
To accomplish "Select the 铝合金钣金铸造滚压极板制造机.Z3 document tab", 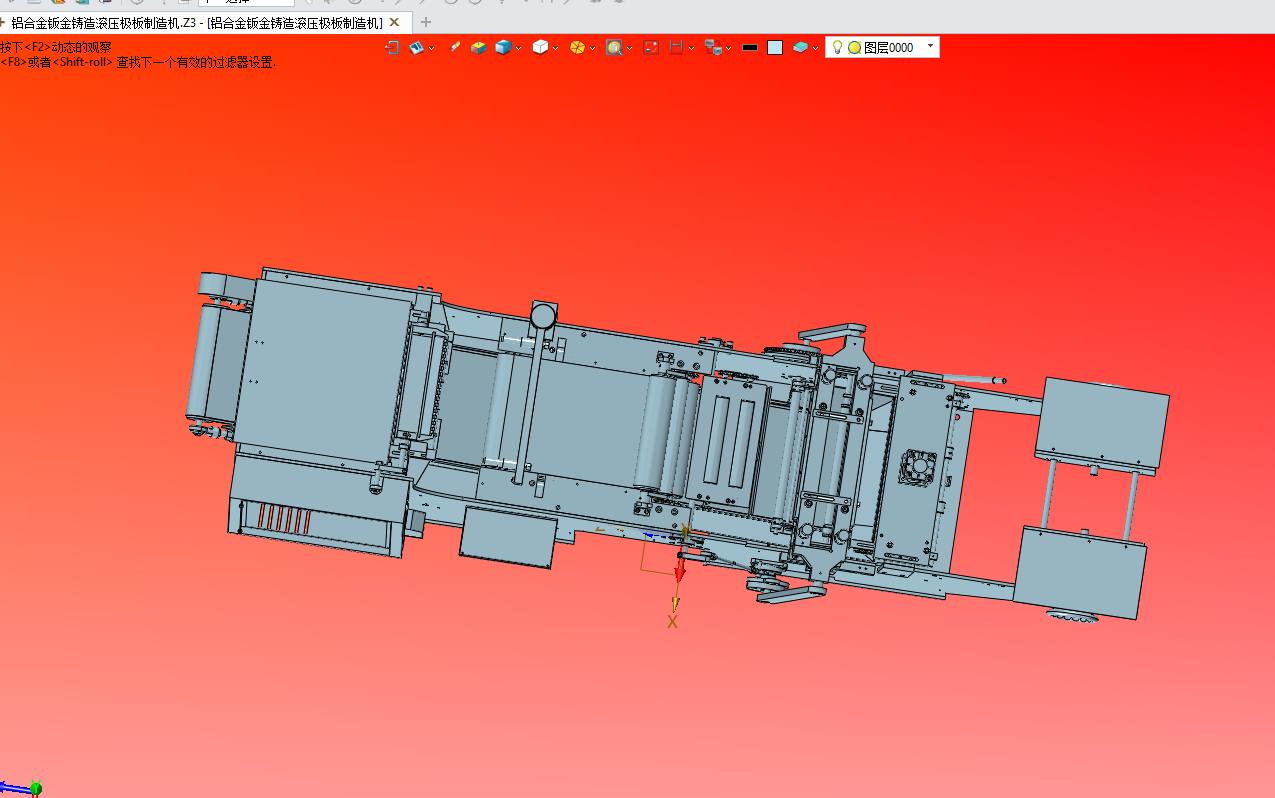I will (x=196, y=22).
